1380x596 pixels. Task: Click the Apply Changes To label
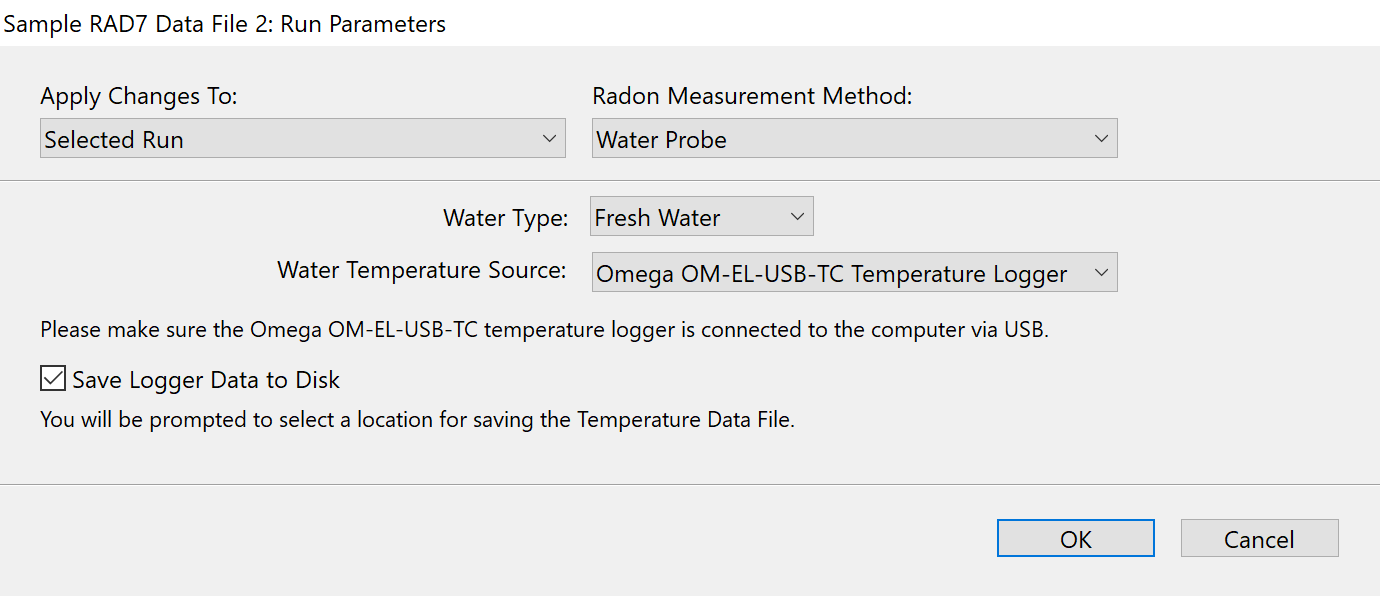point(139,97)
